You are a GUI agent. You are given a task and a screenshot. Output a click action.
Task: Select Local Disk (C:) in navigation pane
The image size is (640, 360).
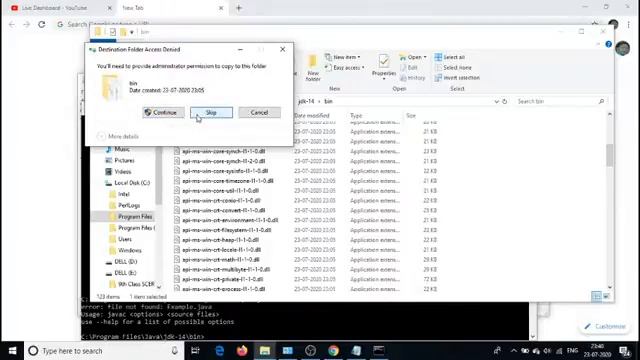click(x=127, y=183)
